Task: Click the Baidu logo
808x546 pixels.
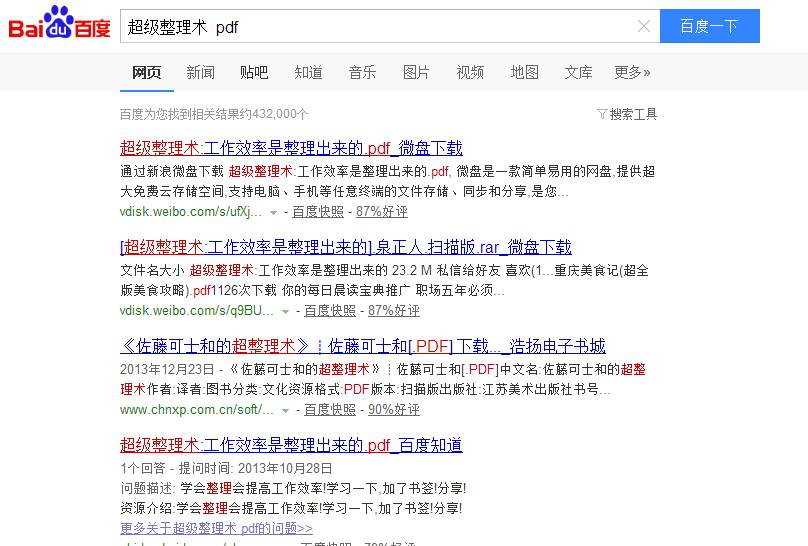Action: [59, 23]
